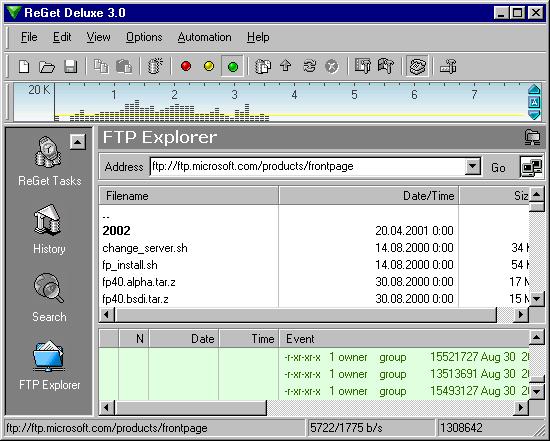The image size is (550, 441).
Task: Click the new download sparkle icon
Action: pyautogui.click(x=155, y=66)
